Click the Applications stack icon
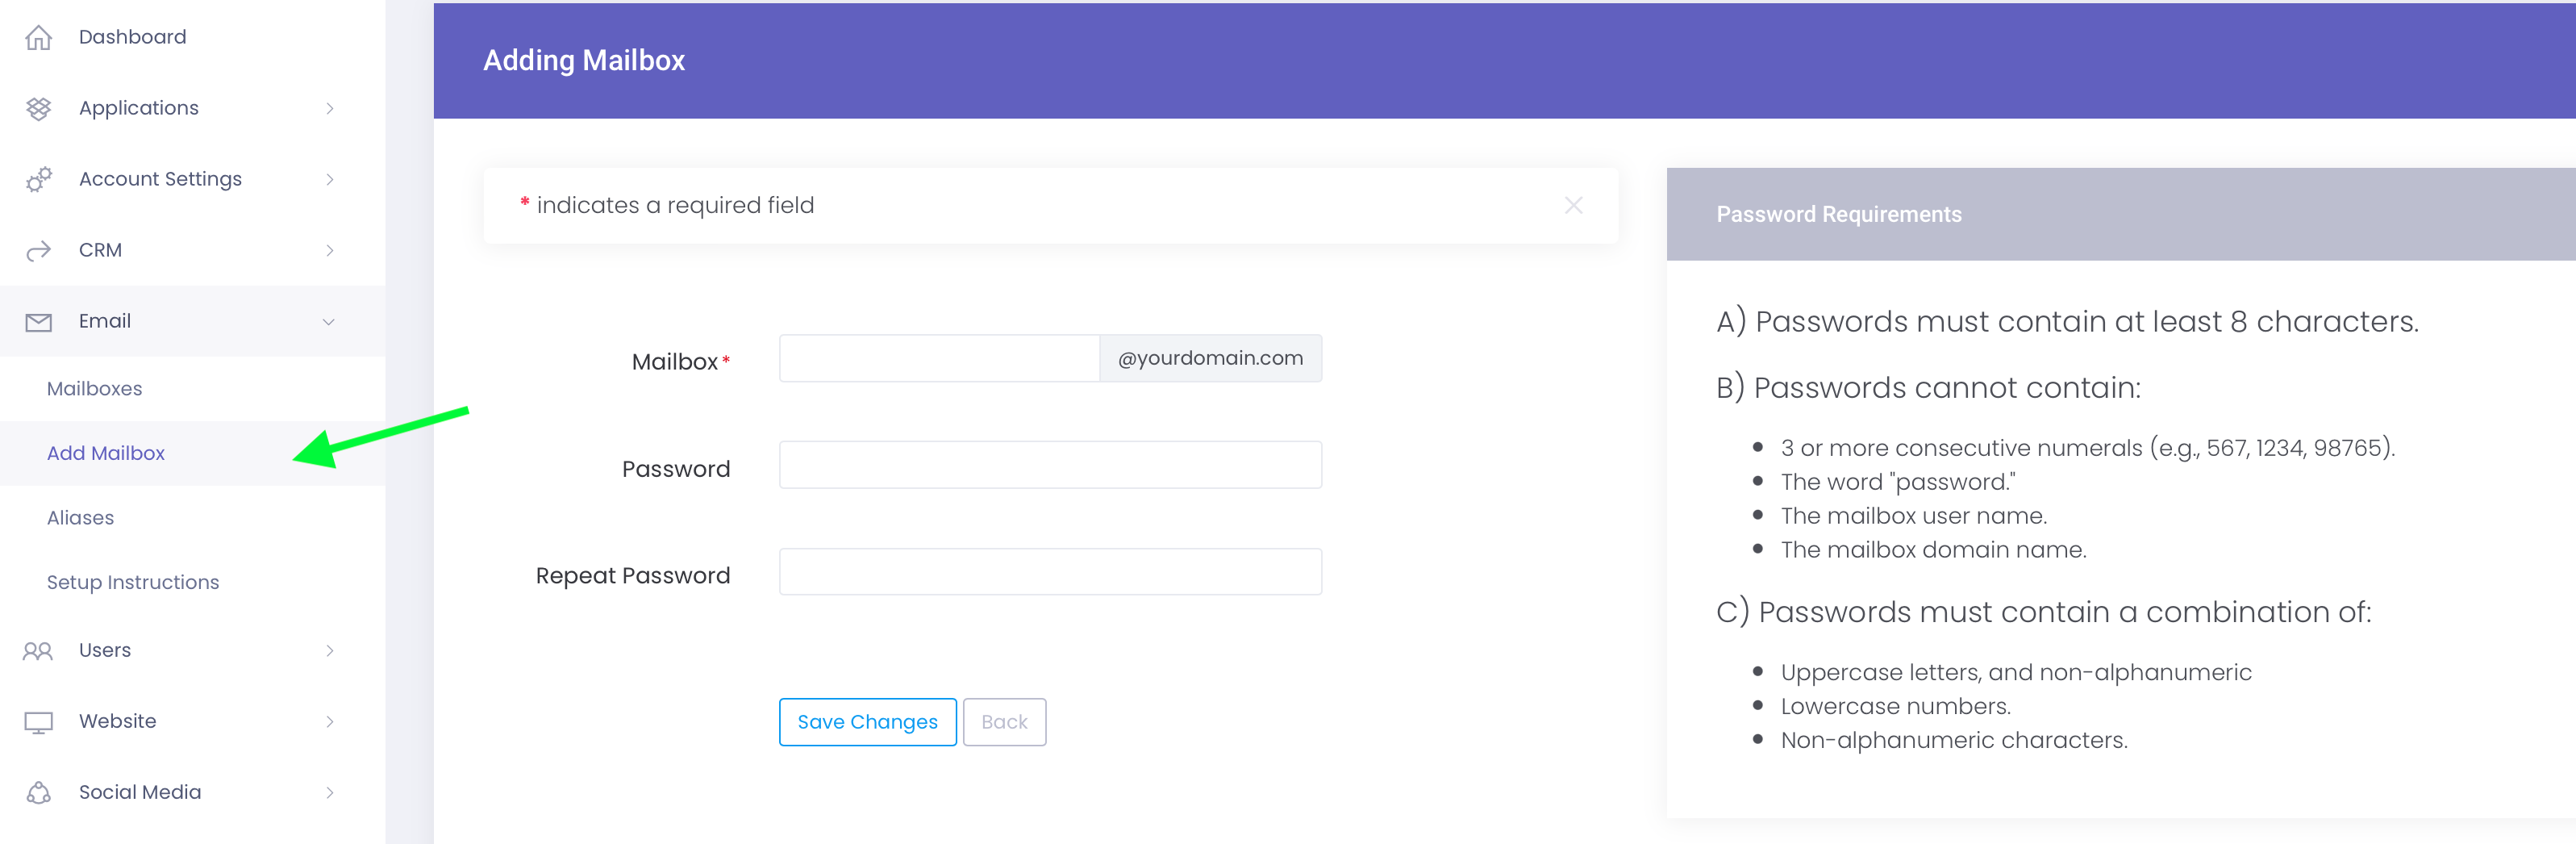 38,108
